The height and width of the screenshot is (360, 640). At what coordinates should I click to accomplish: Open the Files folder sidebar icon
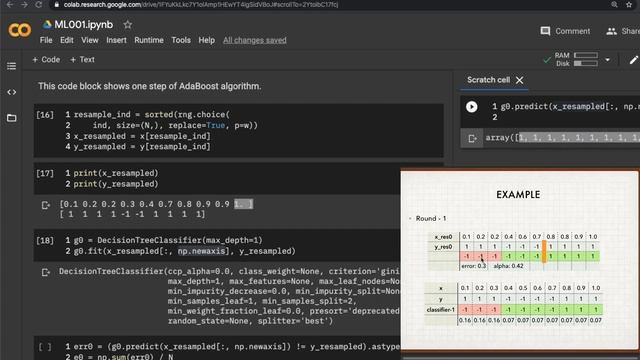(x=11, y=118)
